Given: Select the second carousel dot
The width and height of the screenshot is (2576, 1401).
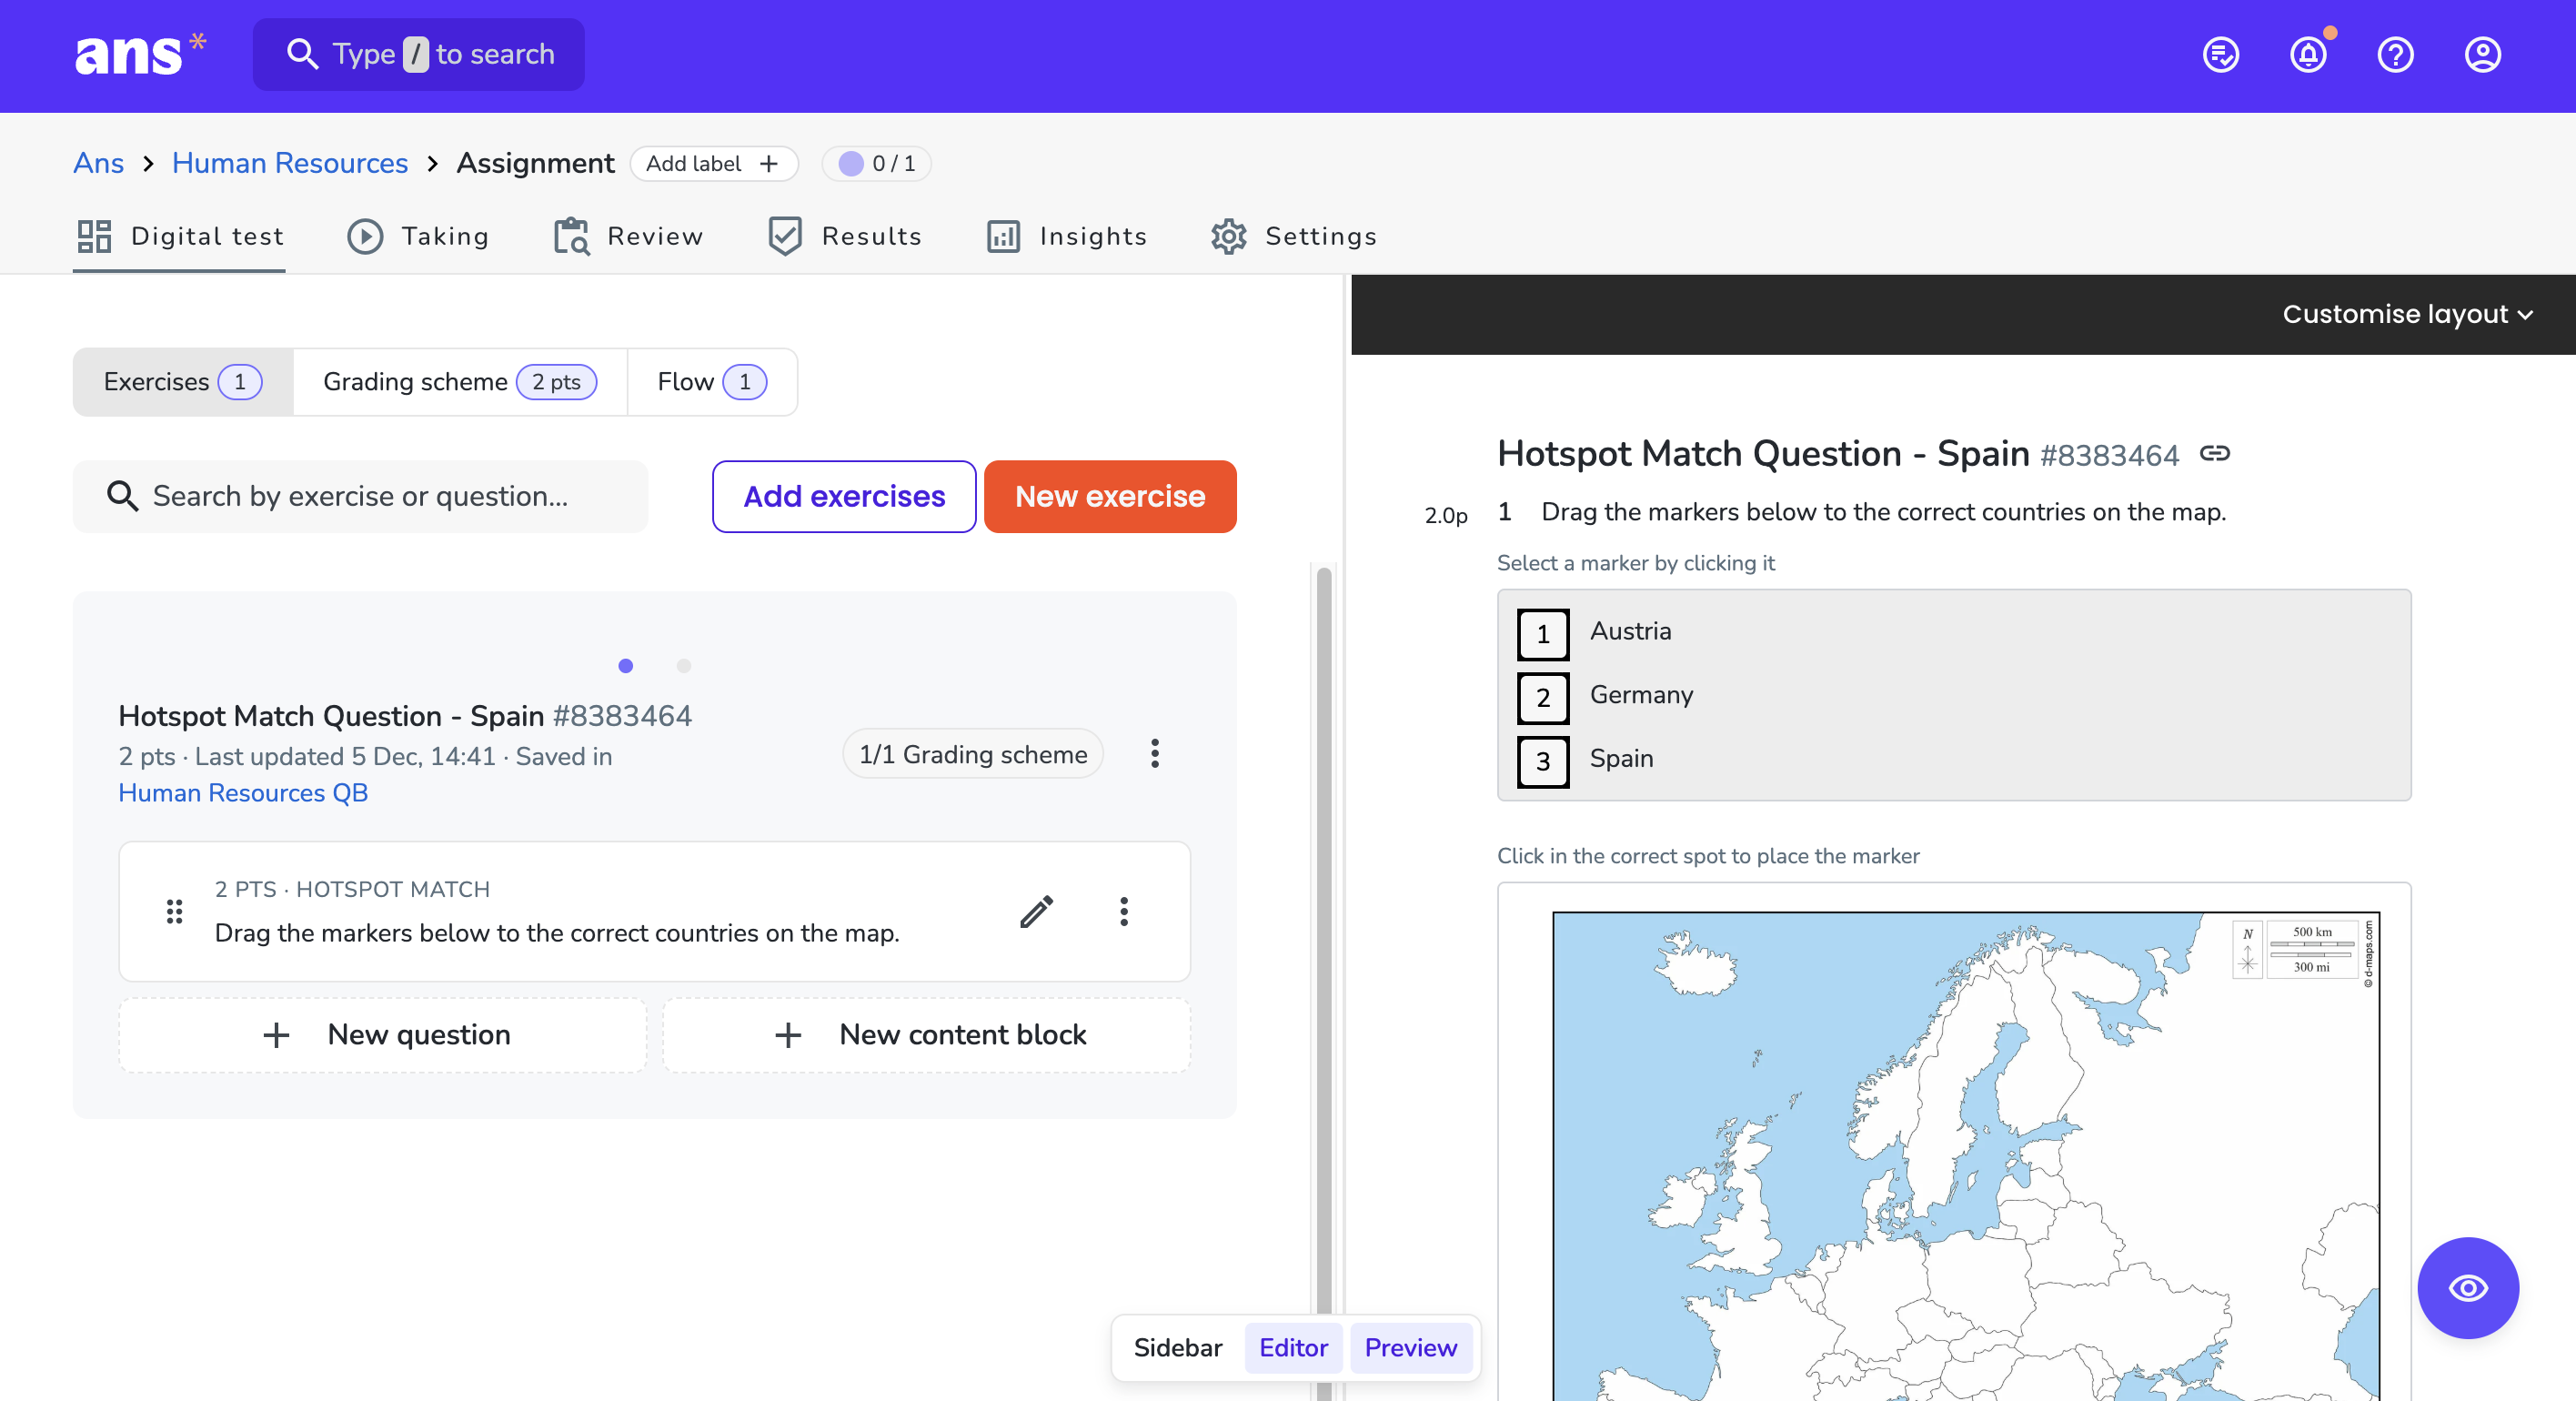Looking at the screenshot, I should tap(684, 665).
